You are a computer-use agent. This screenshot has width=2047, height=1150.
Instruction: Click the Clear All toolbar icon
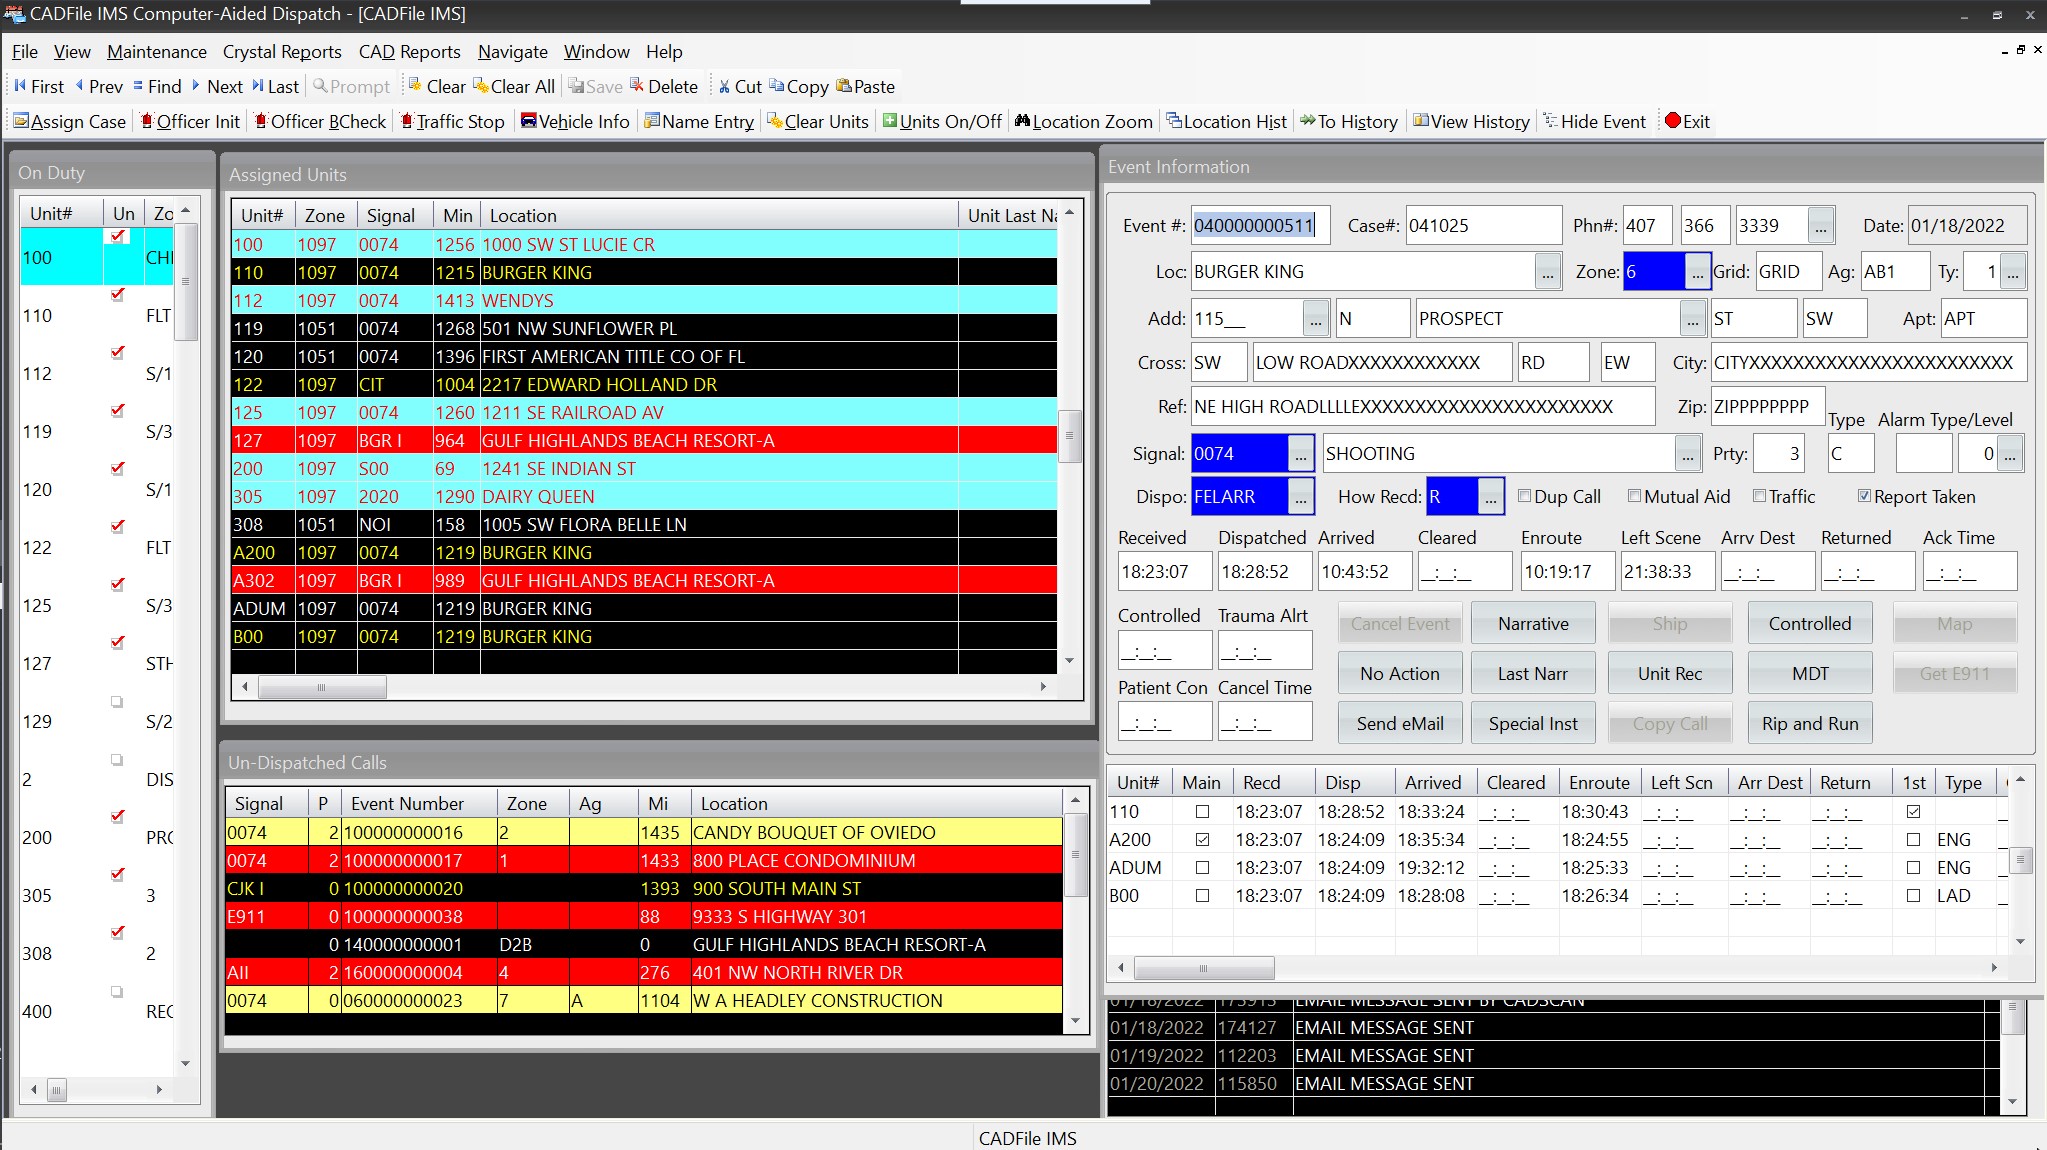[481, 86]
